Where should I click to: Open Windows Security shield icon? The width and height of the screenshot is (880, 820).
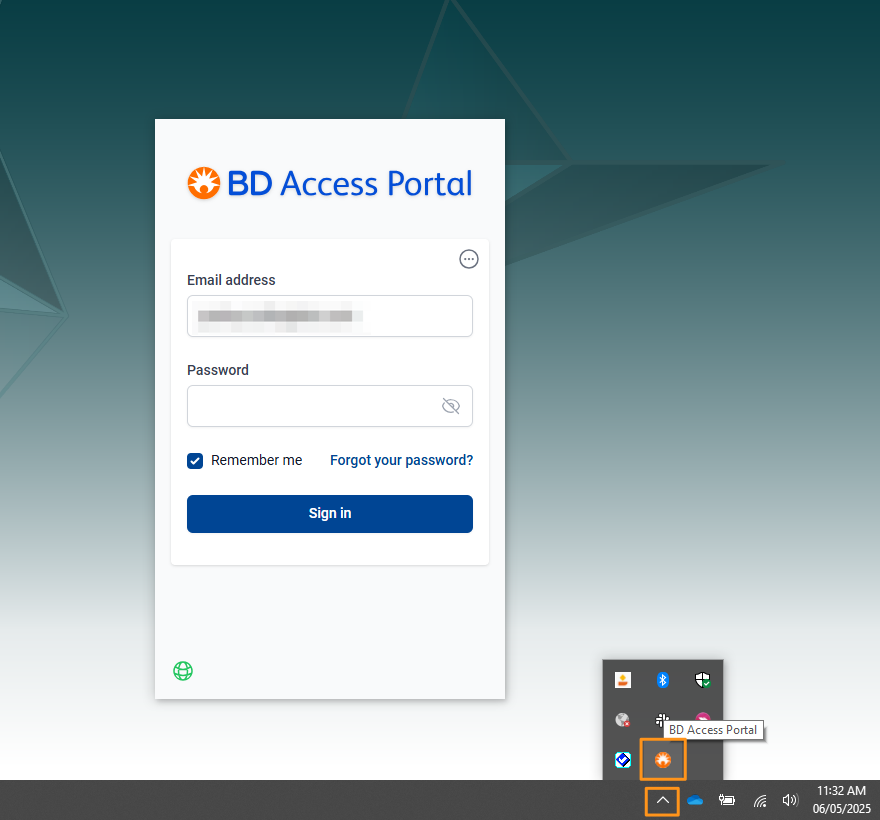point(702,680)
